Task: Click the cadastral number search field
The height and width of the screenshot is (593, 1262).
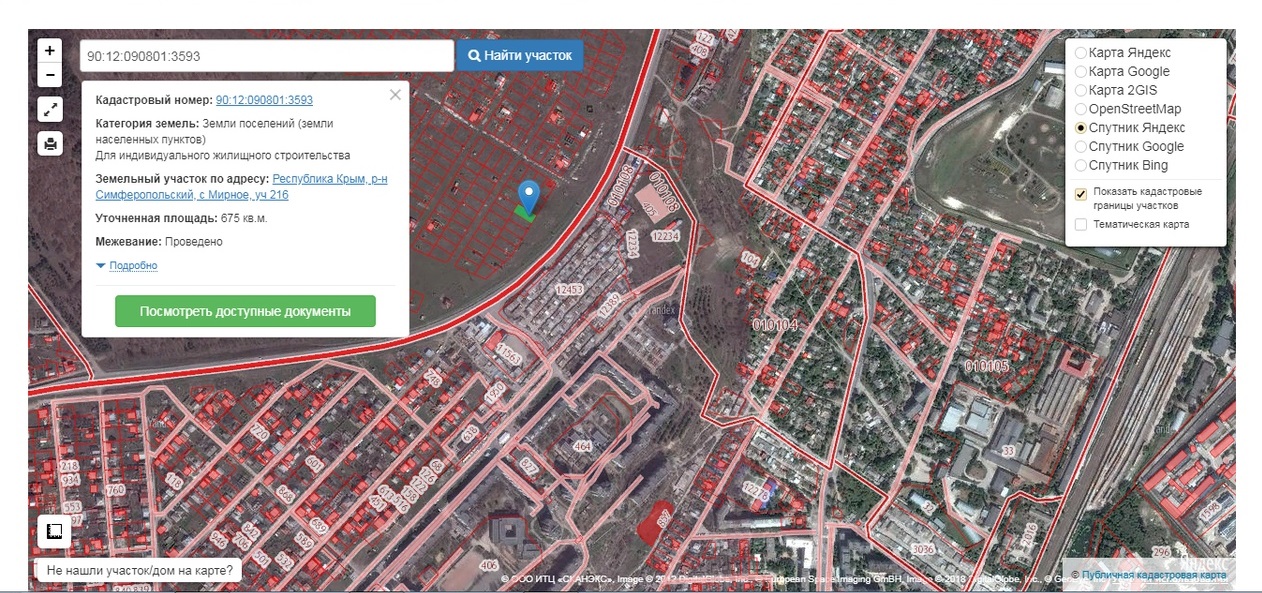Action: point(267,56)
